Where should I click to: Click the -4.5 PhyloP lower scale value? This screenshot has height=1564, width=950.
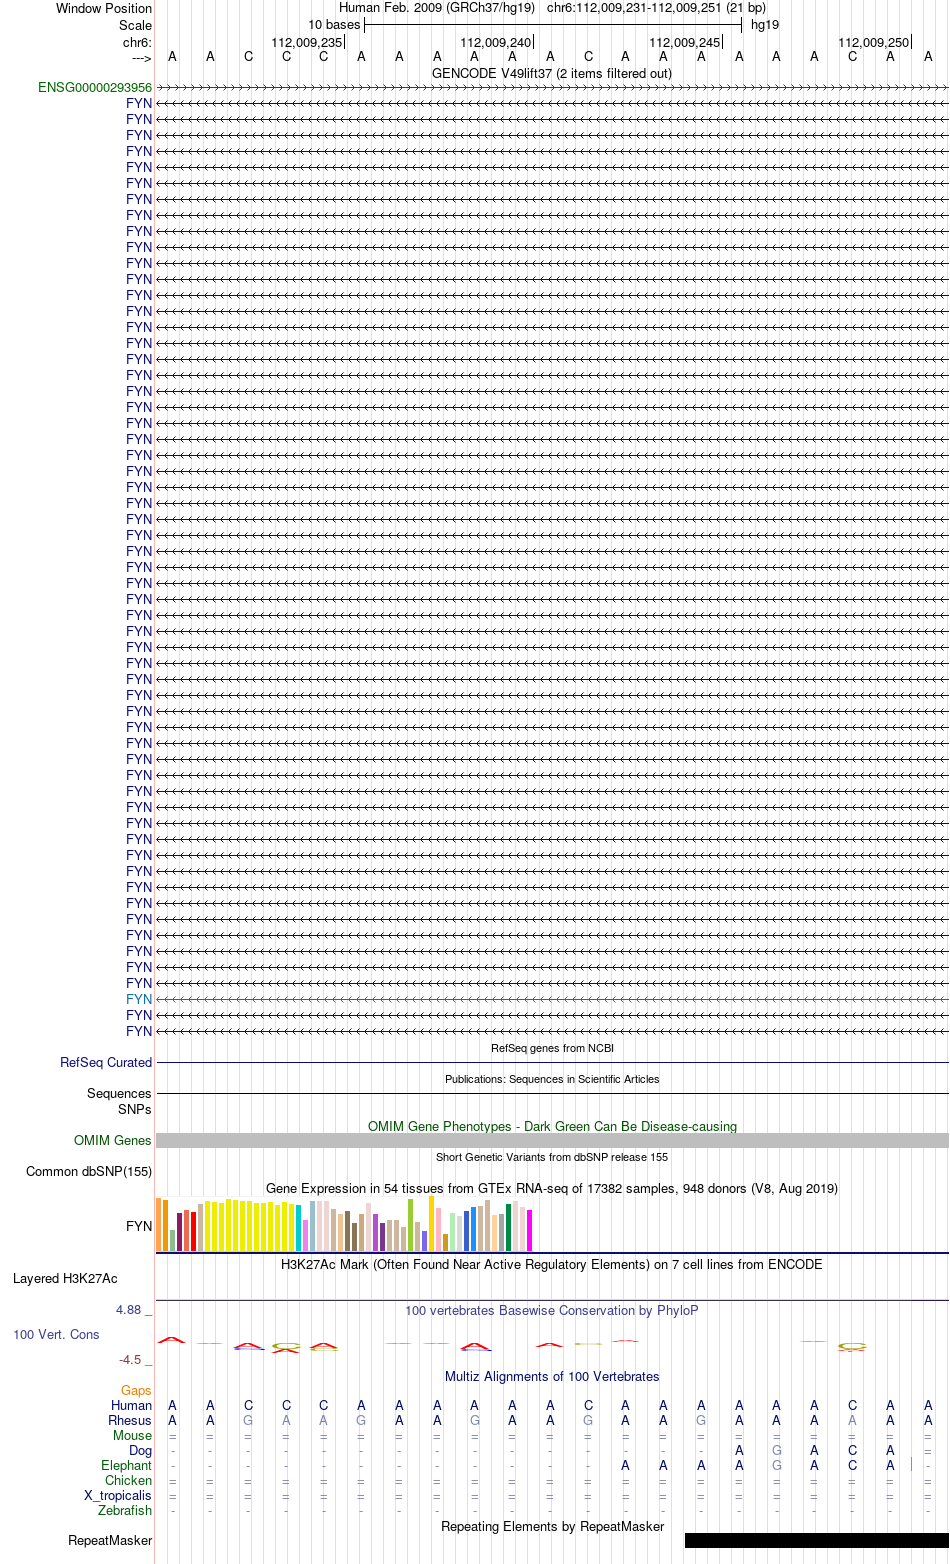click(x=134, y=1359)
